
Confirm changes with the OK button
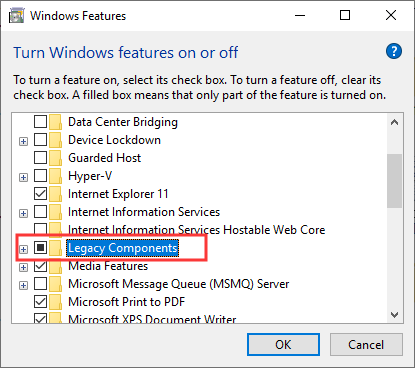click(283, 344)
